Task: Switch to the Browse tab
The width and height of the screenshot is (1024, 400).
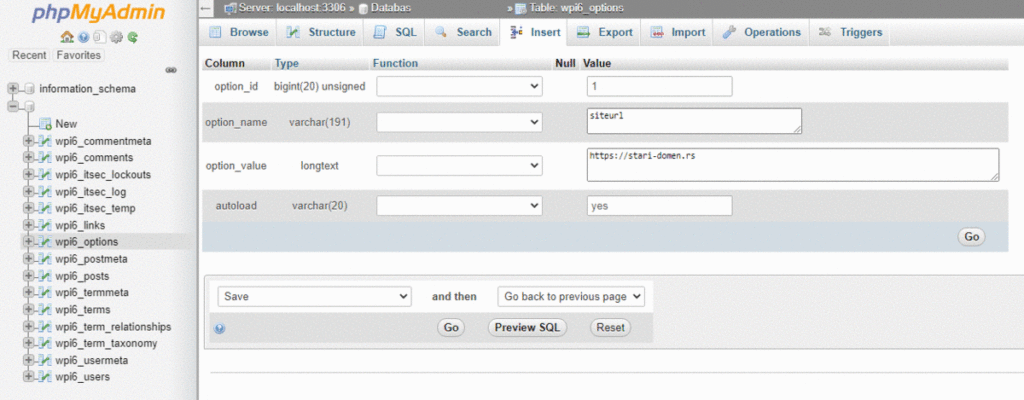Action: pyautogui.click(x=239, y=32)
